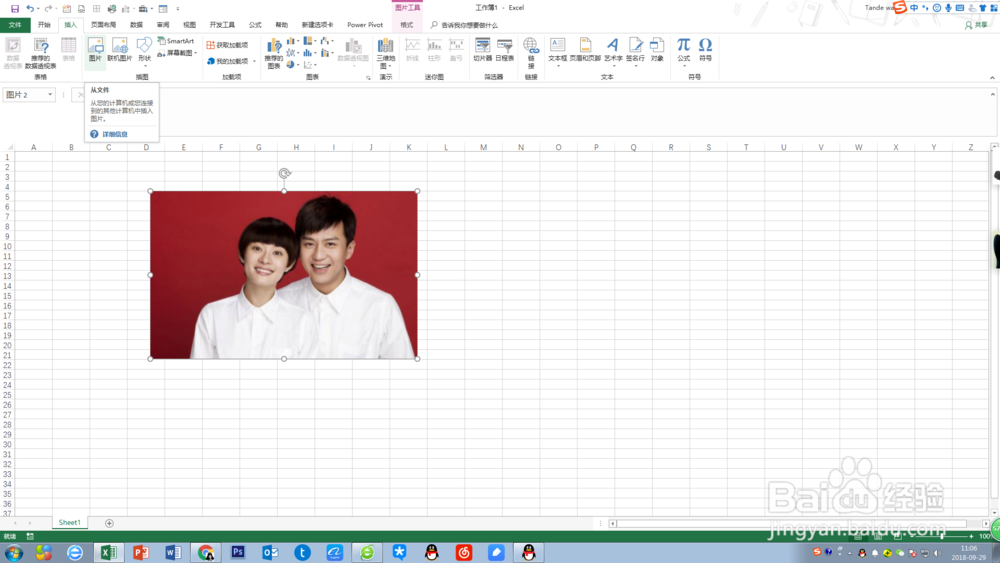Add a new sheet with plus button

(109, 523)
